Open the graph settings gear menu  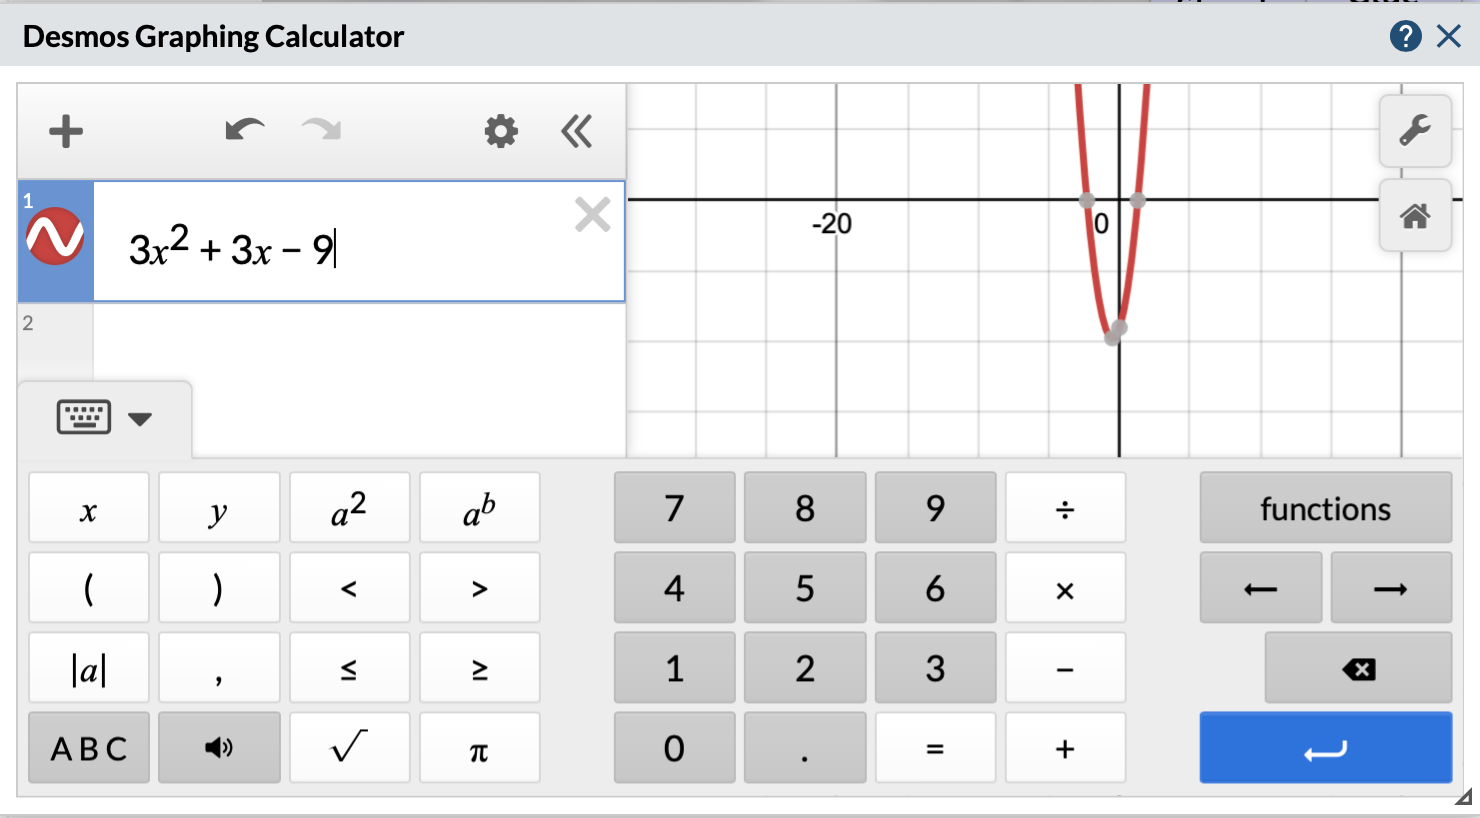501,131
